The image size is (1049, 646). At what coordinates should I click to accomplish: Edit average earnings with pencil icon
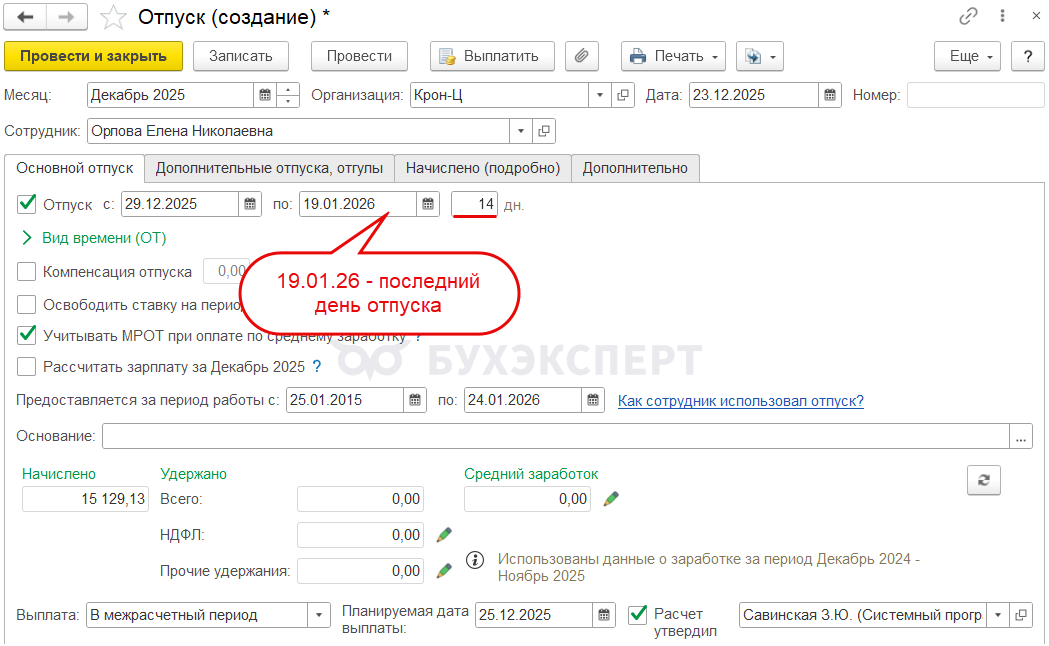(x=611, y=499)
